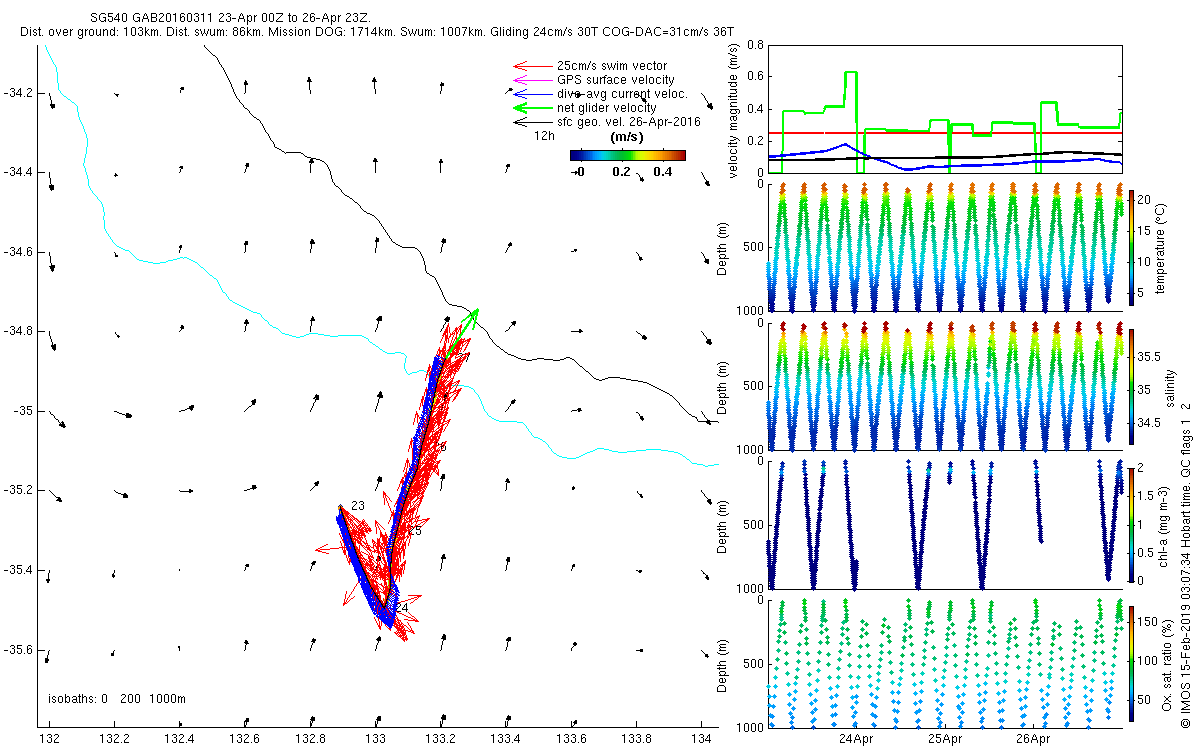Click the 'velocity magnitude (m/s)' axis label

[735, 109]
